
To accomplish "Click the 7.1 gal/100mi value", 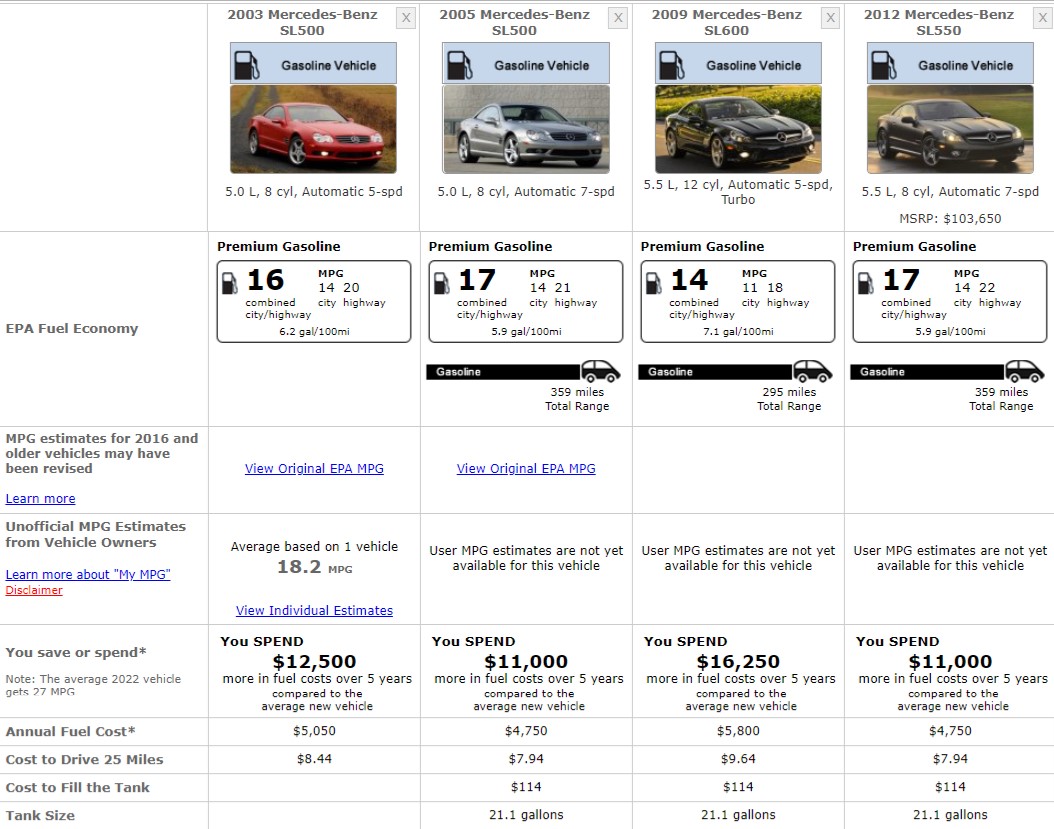I will point(738,331).
